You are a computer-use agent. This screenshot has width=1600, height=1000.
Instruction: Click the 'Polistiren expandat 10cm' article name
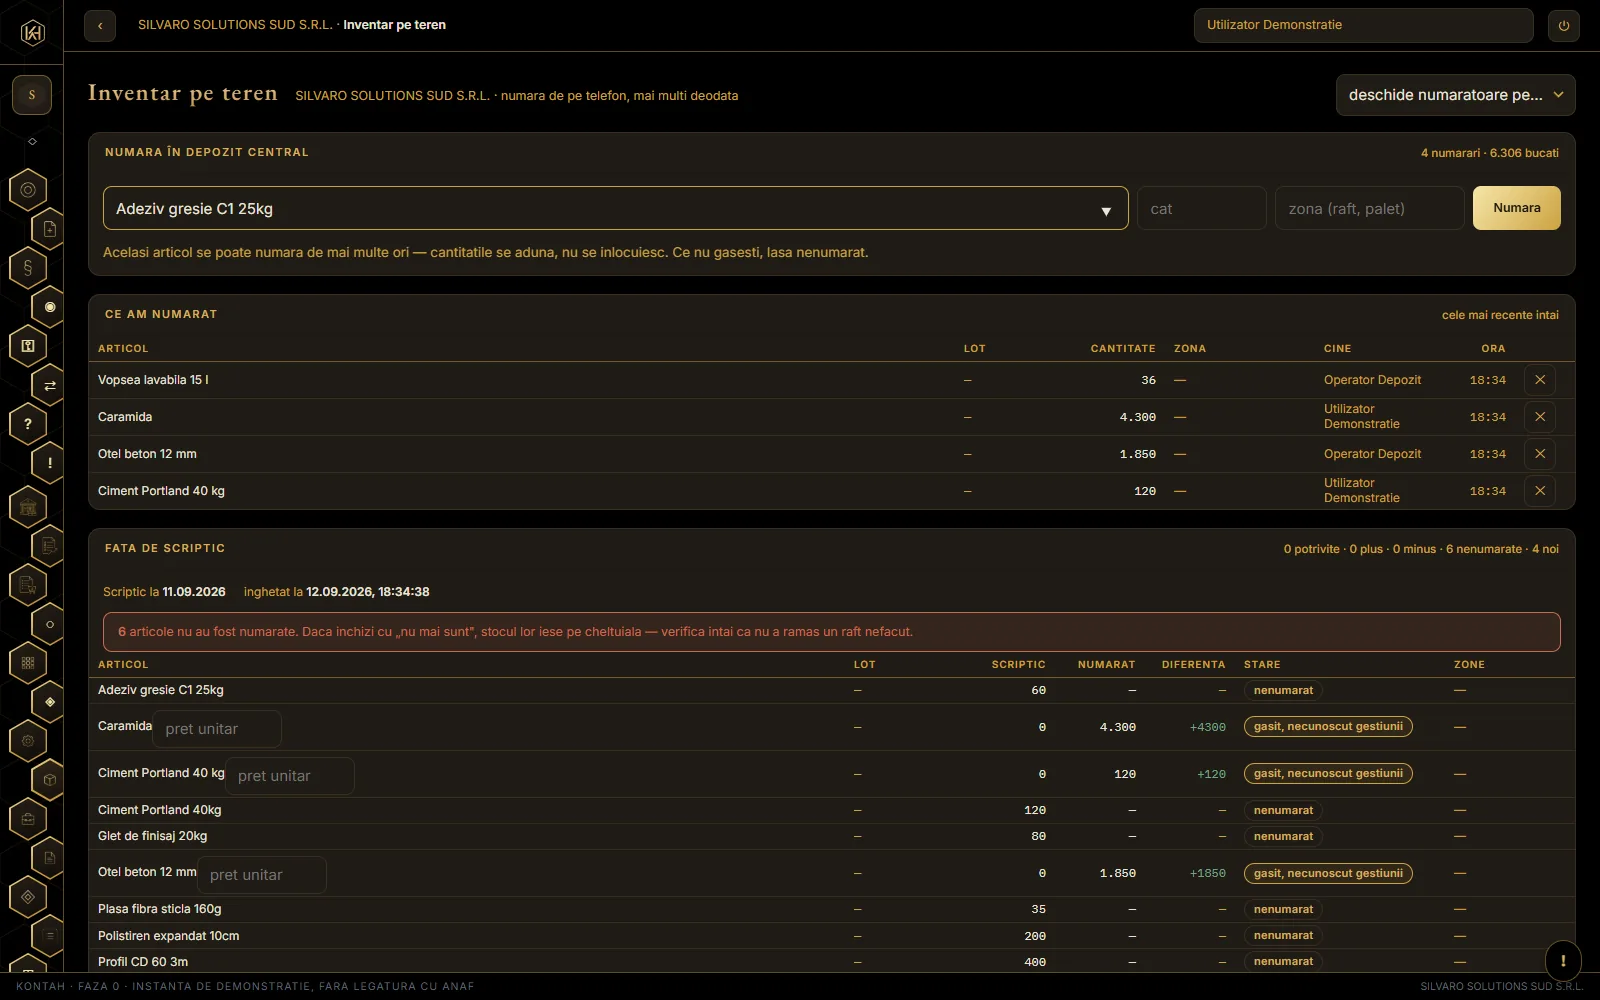tap(168, 936)
